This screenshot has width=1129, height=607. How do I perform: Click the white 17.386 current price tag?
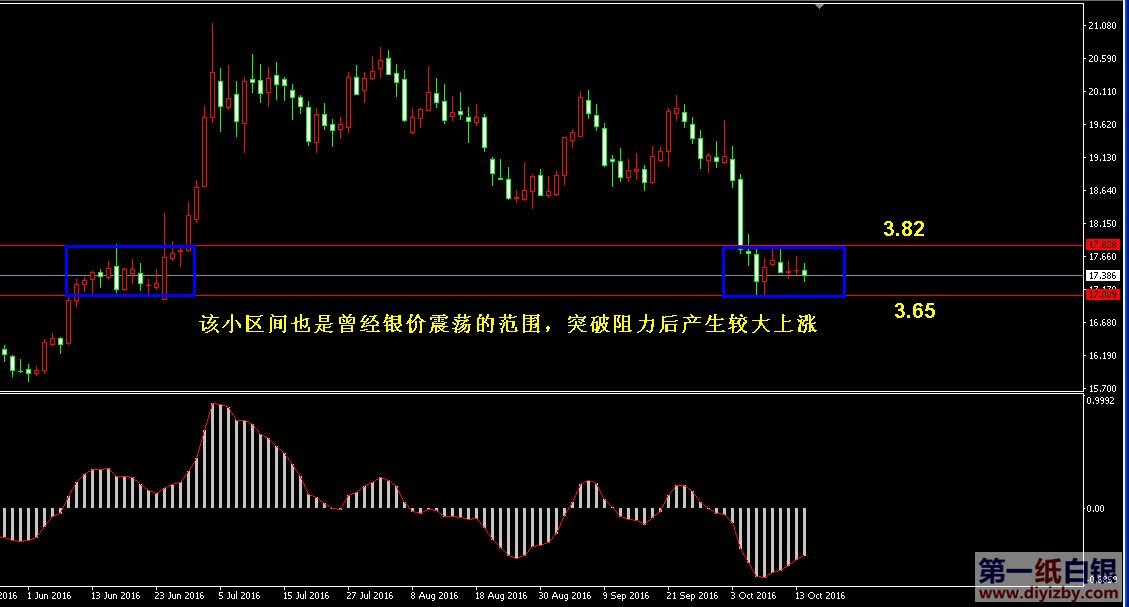click(1102, 275)
